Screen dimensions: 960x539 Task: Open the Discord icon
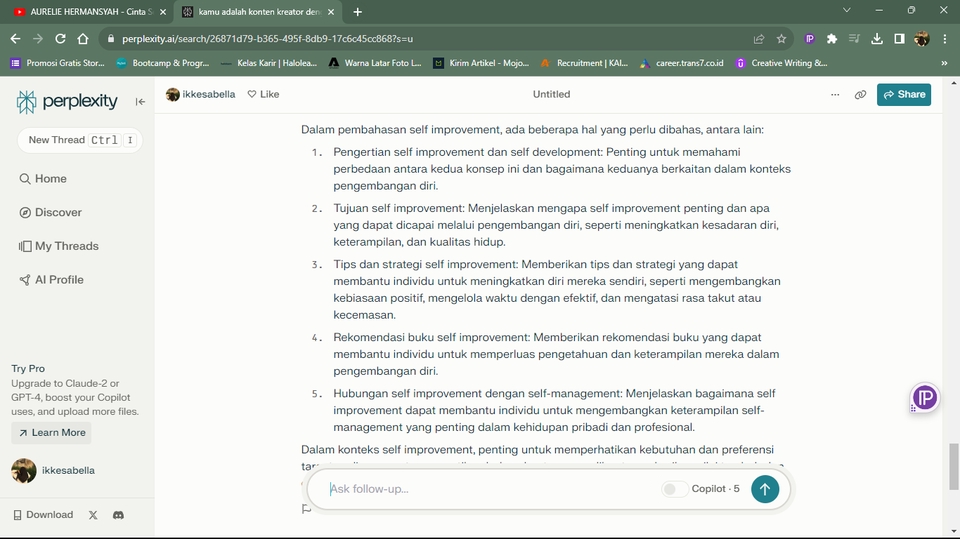point(119,515)
